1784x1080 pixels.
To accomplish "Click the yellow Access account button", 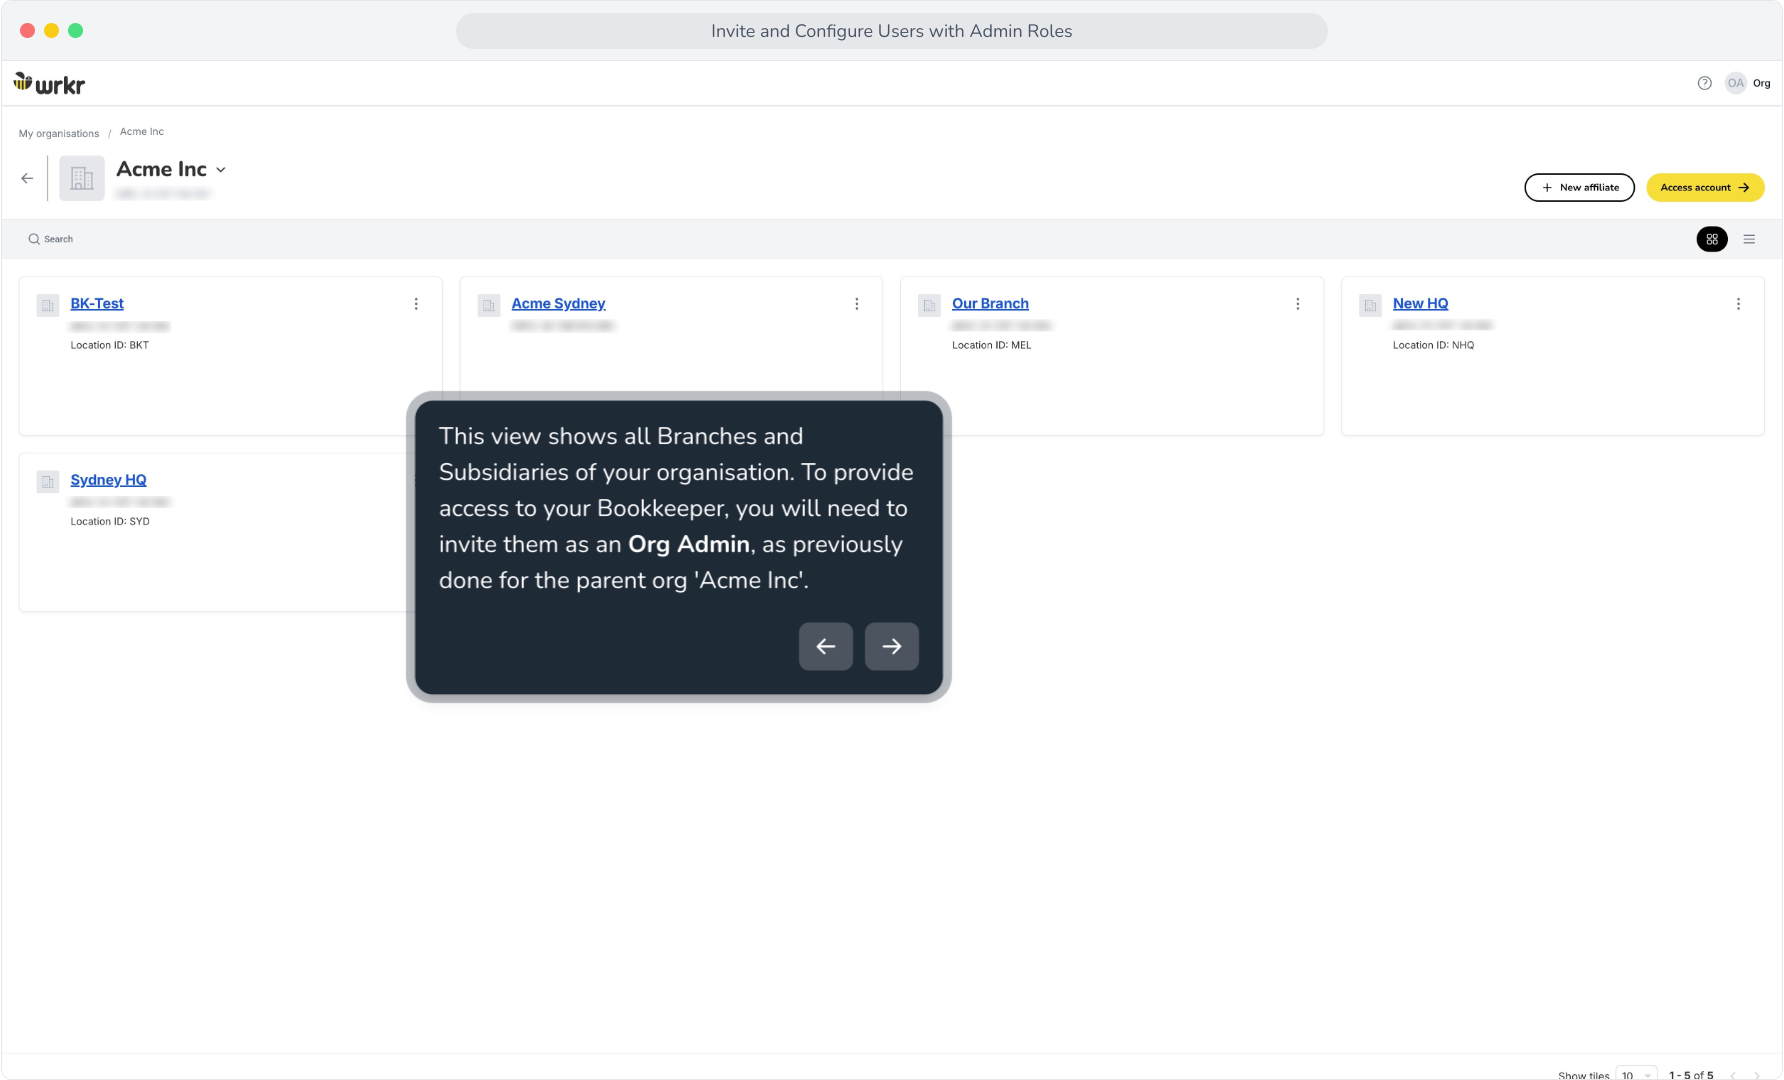I will 1705,187.
